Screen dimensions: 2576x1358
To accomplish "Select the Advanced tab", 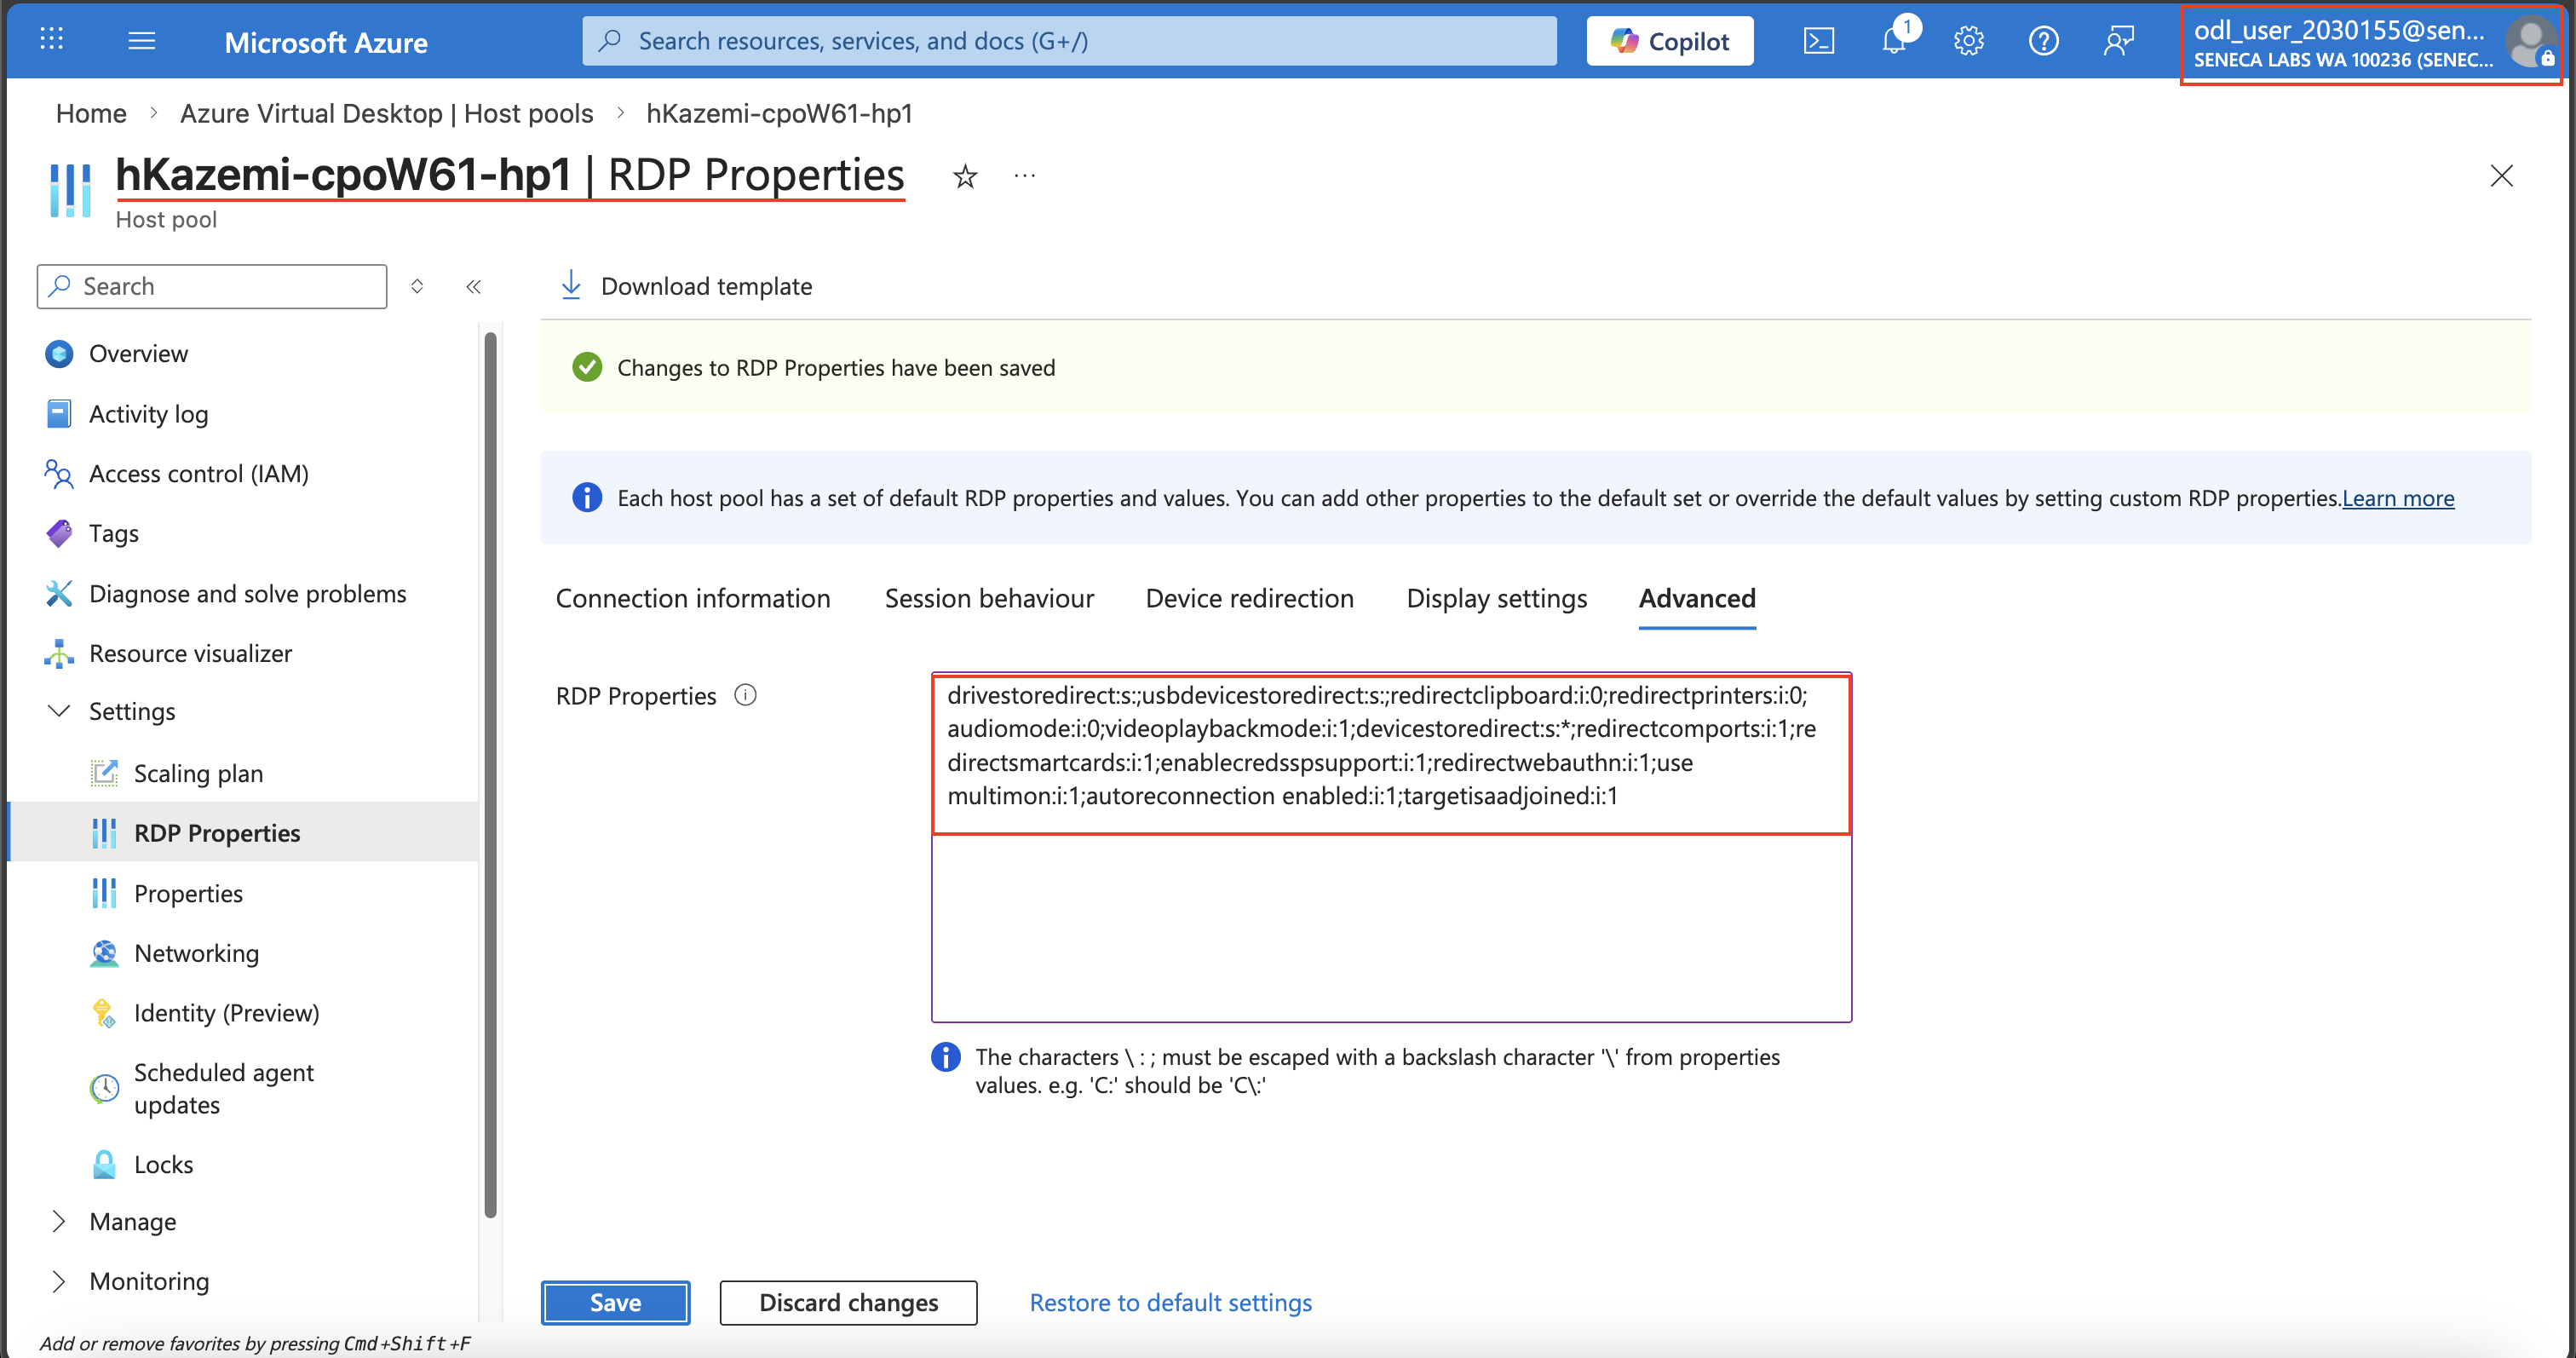I will point(1697,598).
